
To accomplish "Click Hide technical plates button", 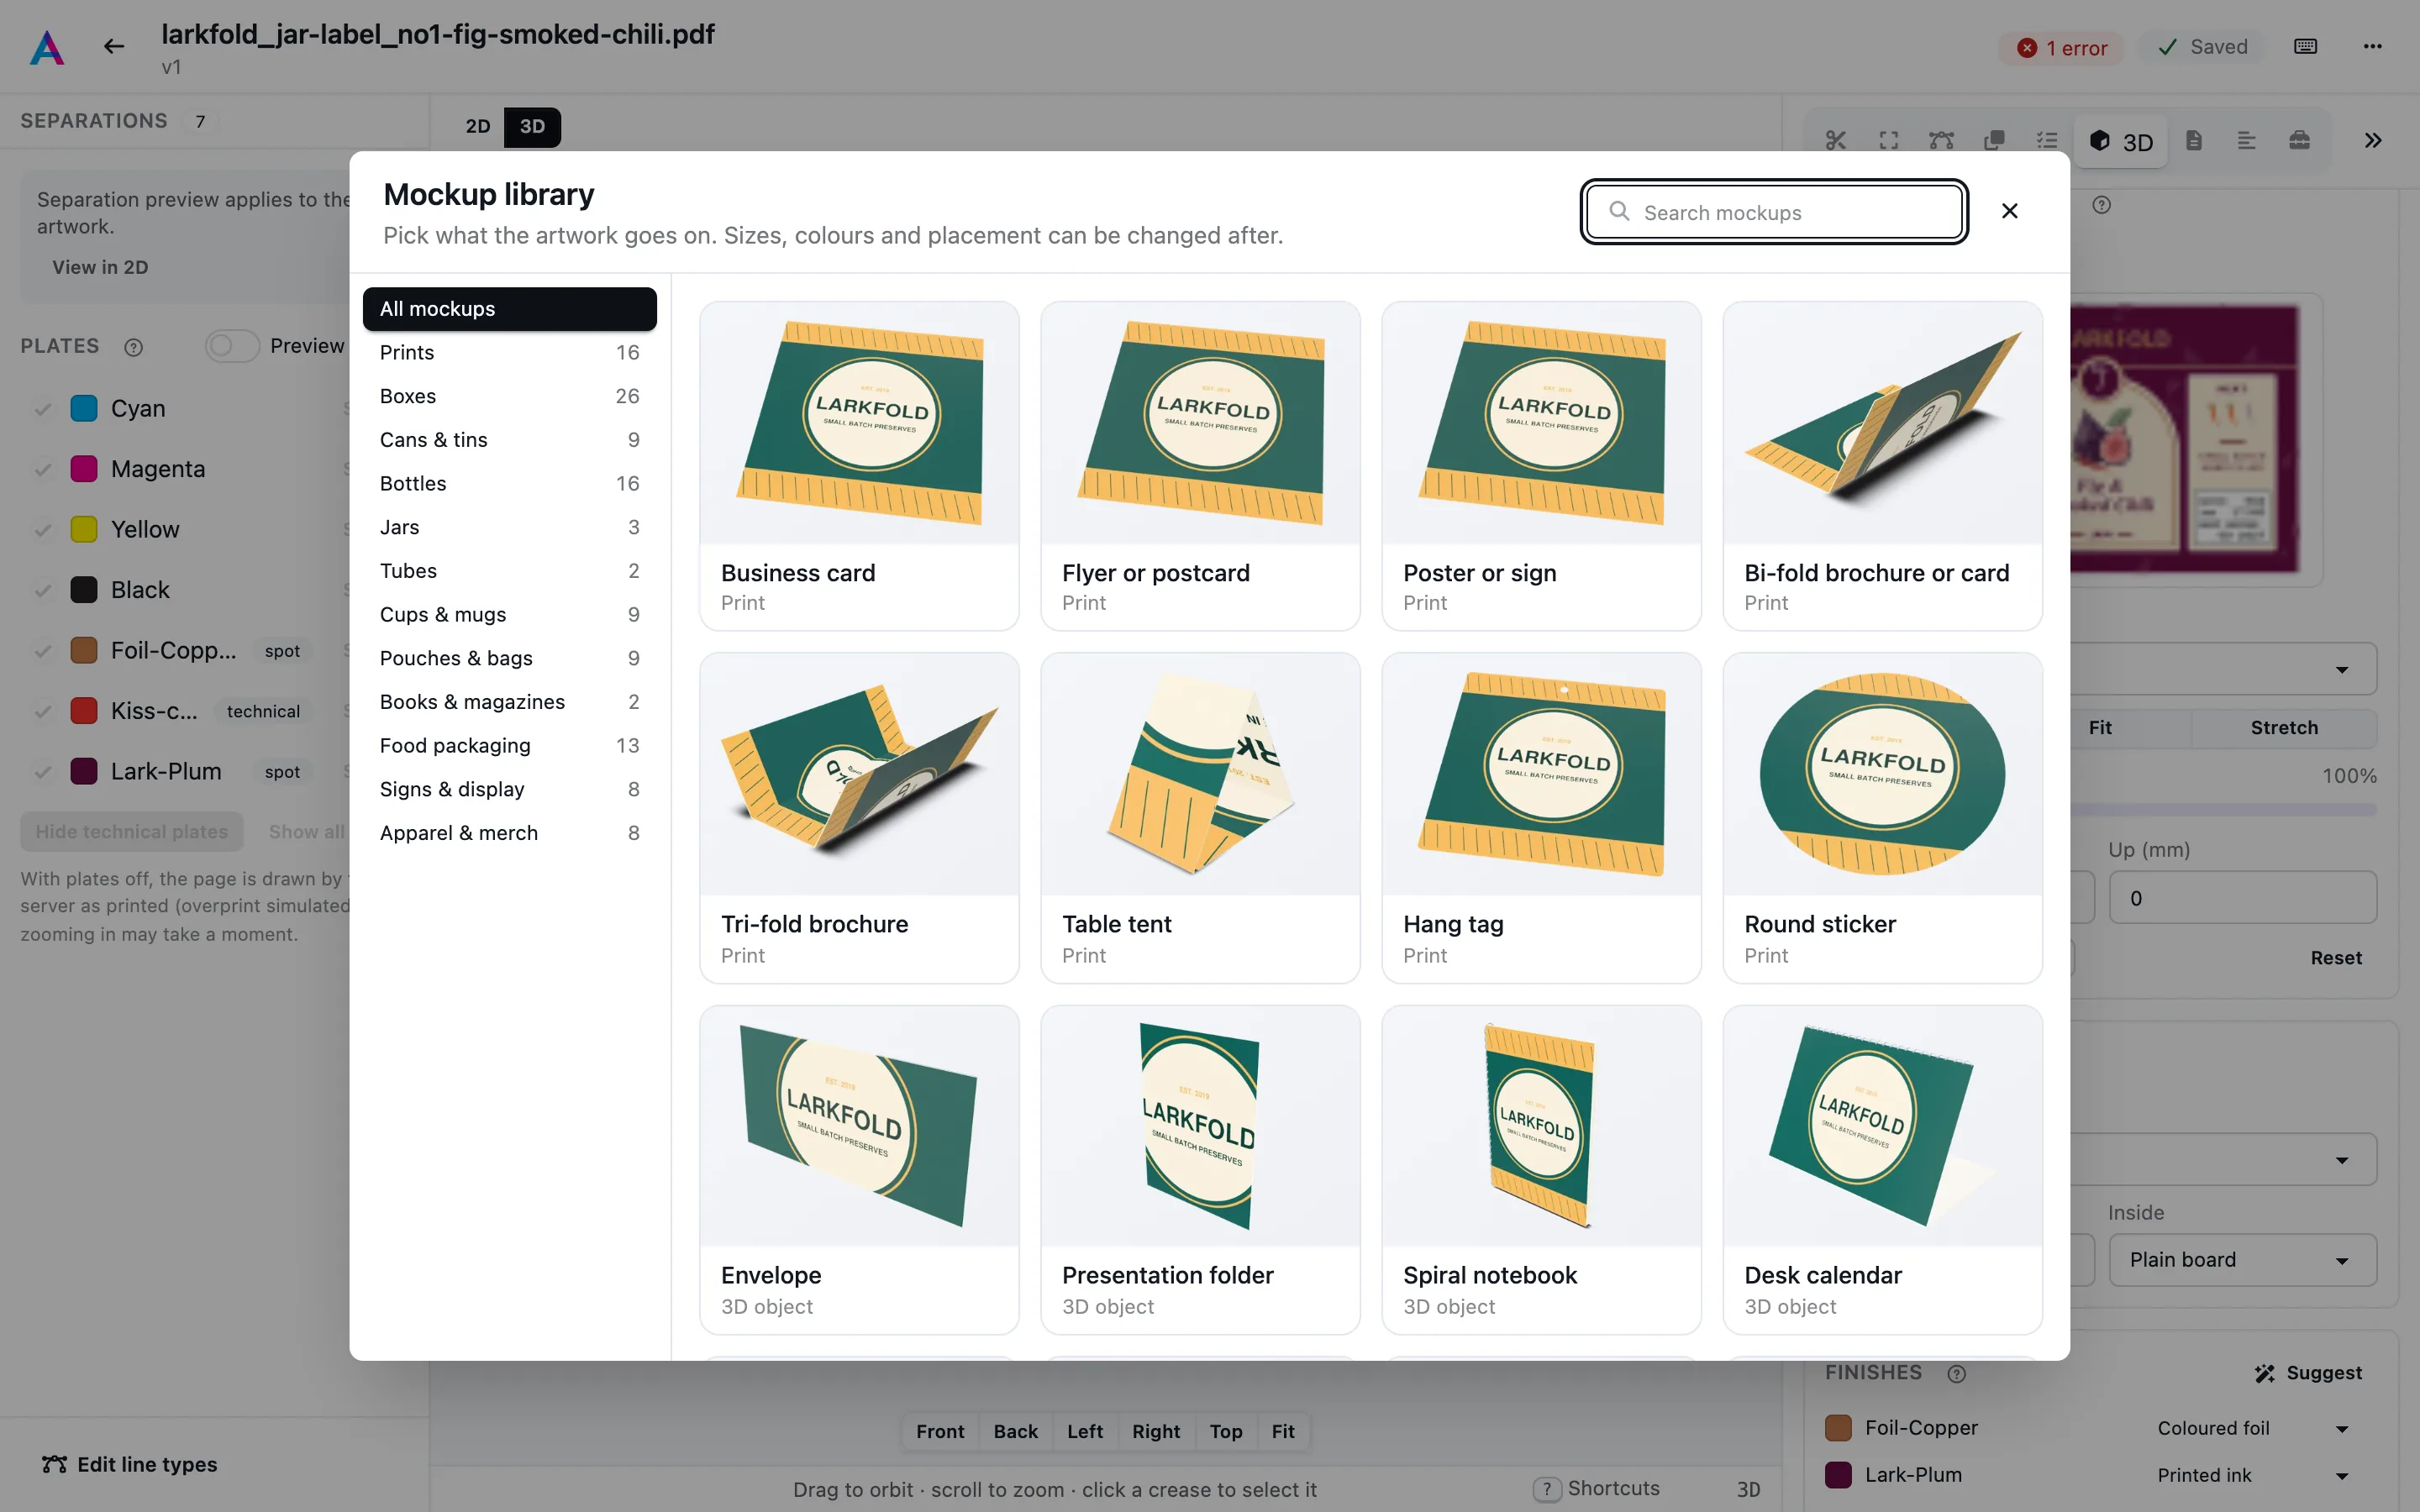I will click(x=132, y=832).
